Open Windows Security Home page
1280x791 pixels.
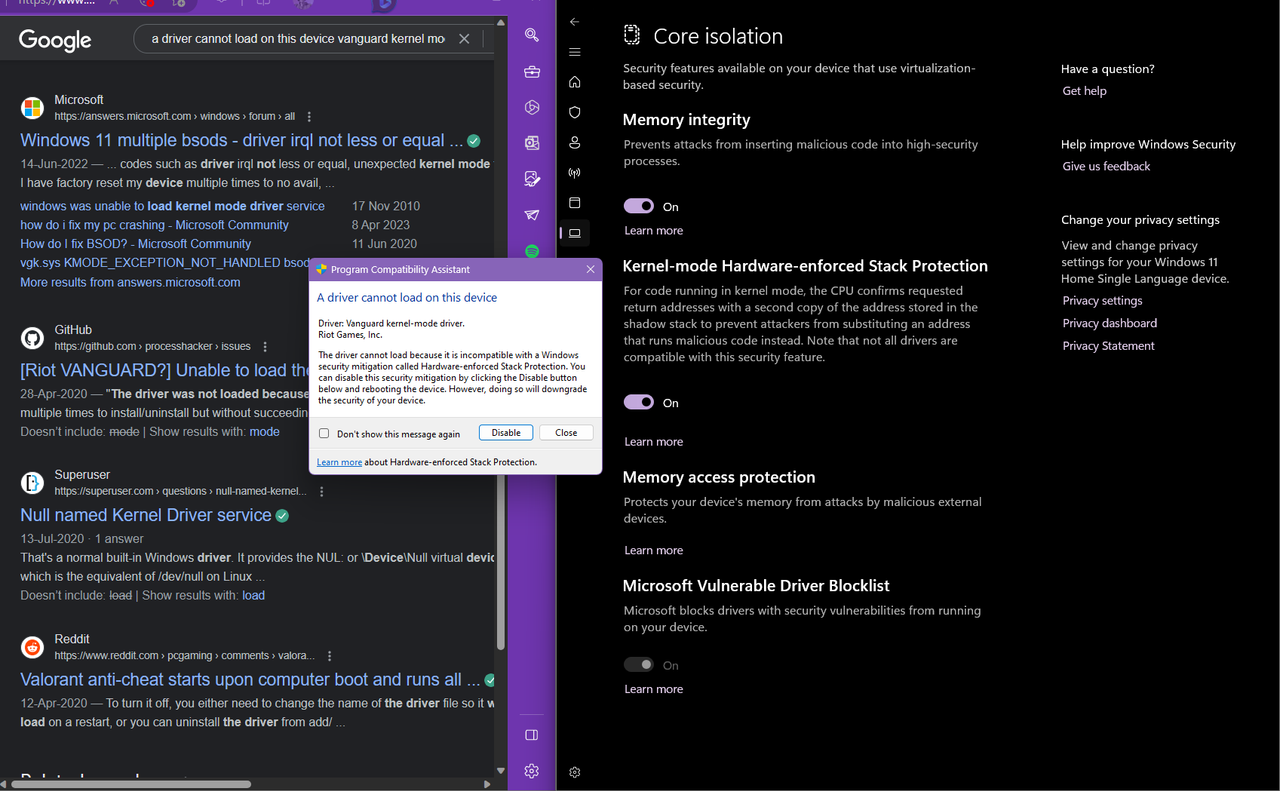(x=574, y=81)
